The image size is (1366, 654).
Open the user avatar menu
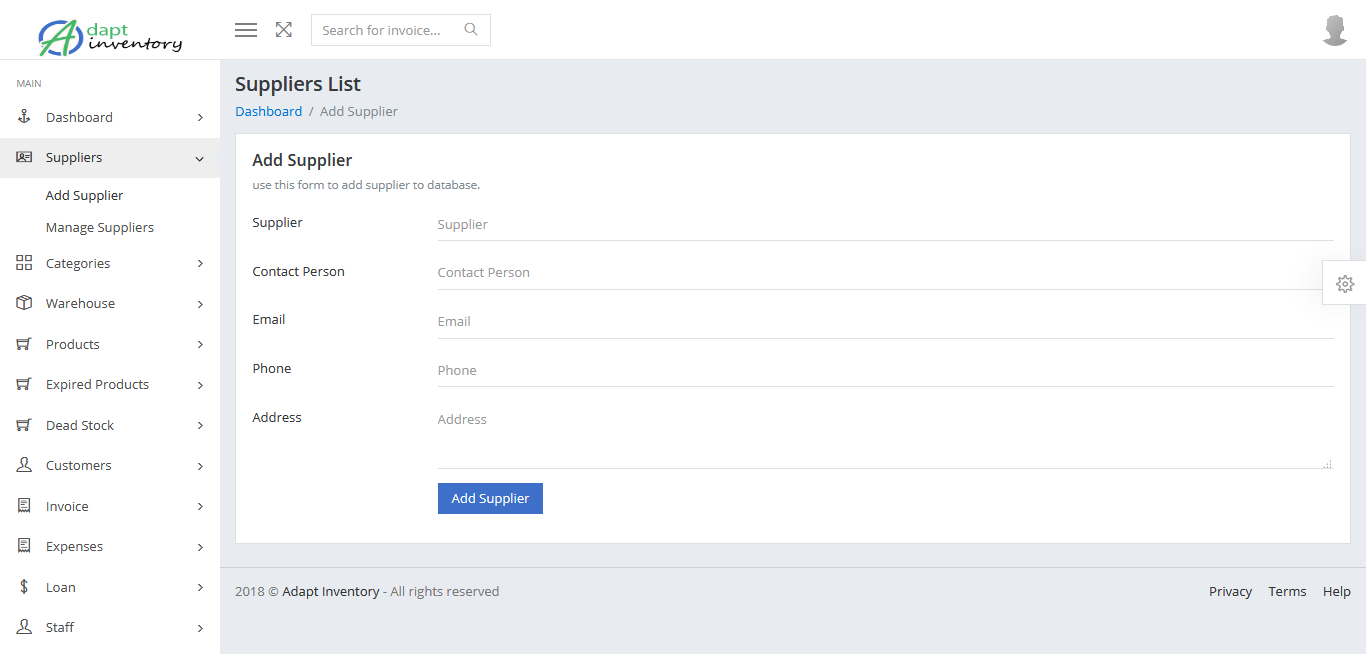coord(1335,30)
